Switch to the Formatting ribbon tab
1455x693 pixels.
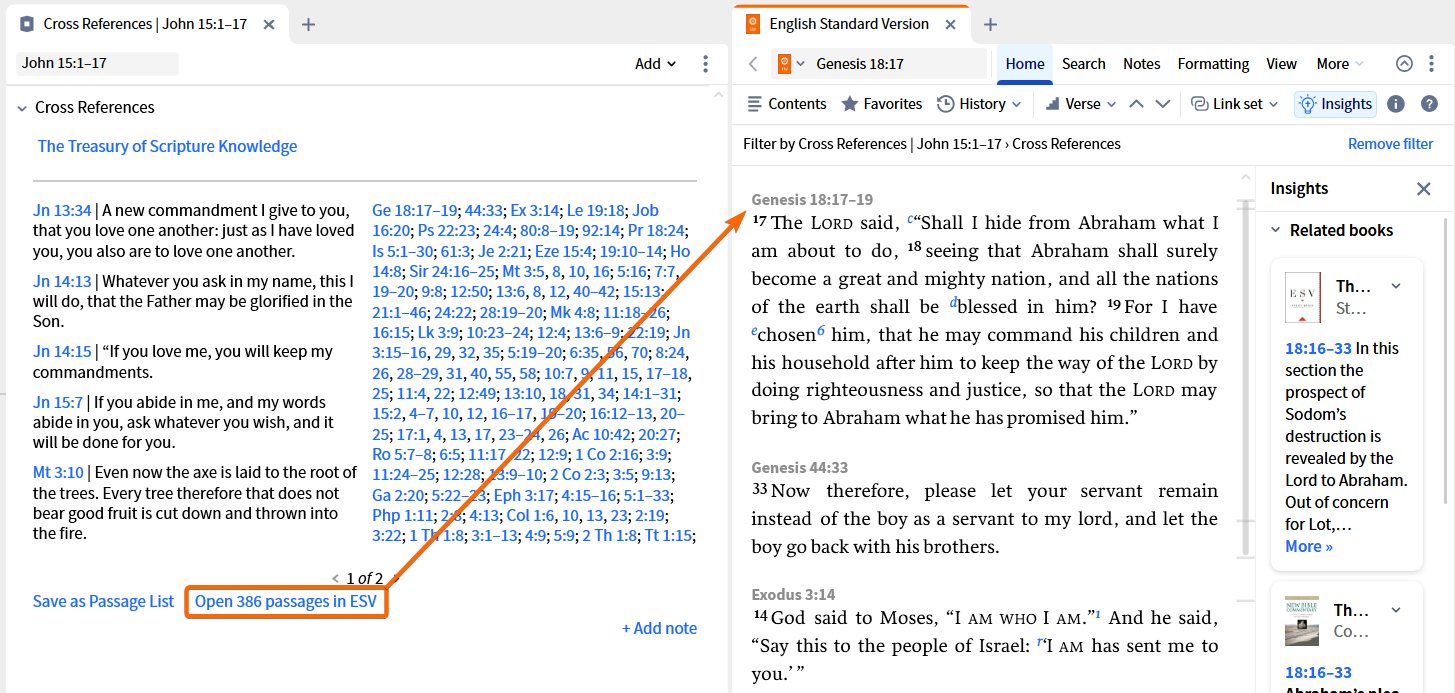1213,64
